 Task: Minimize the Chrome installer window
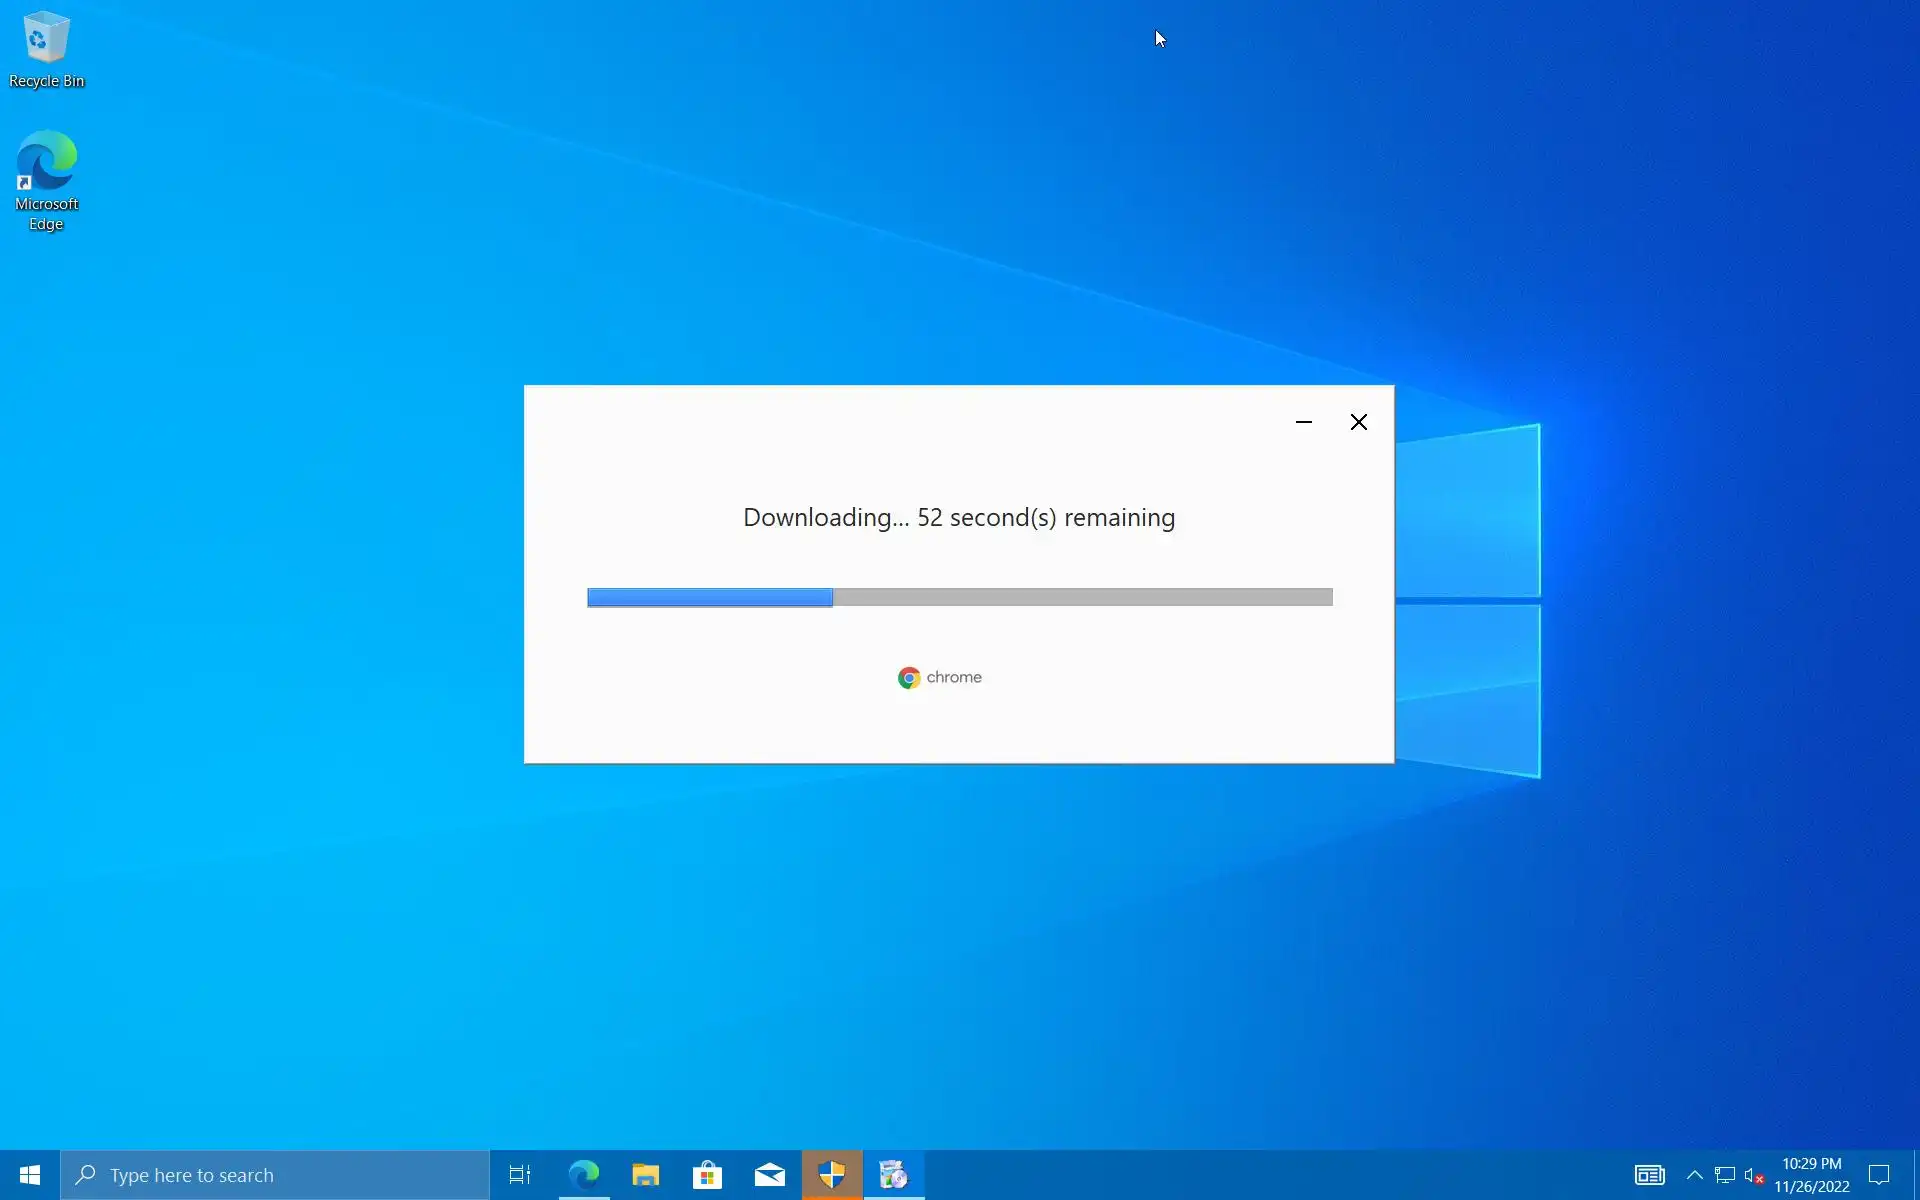click(1304, 422)
